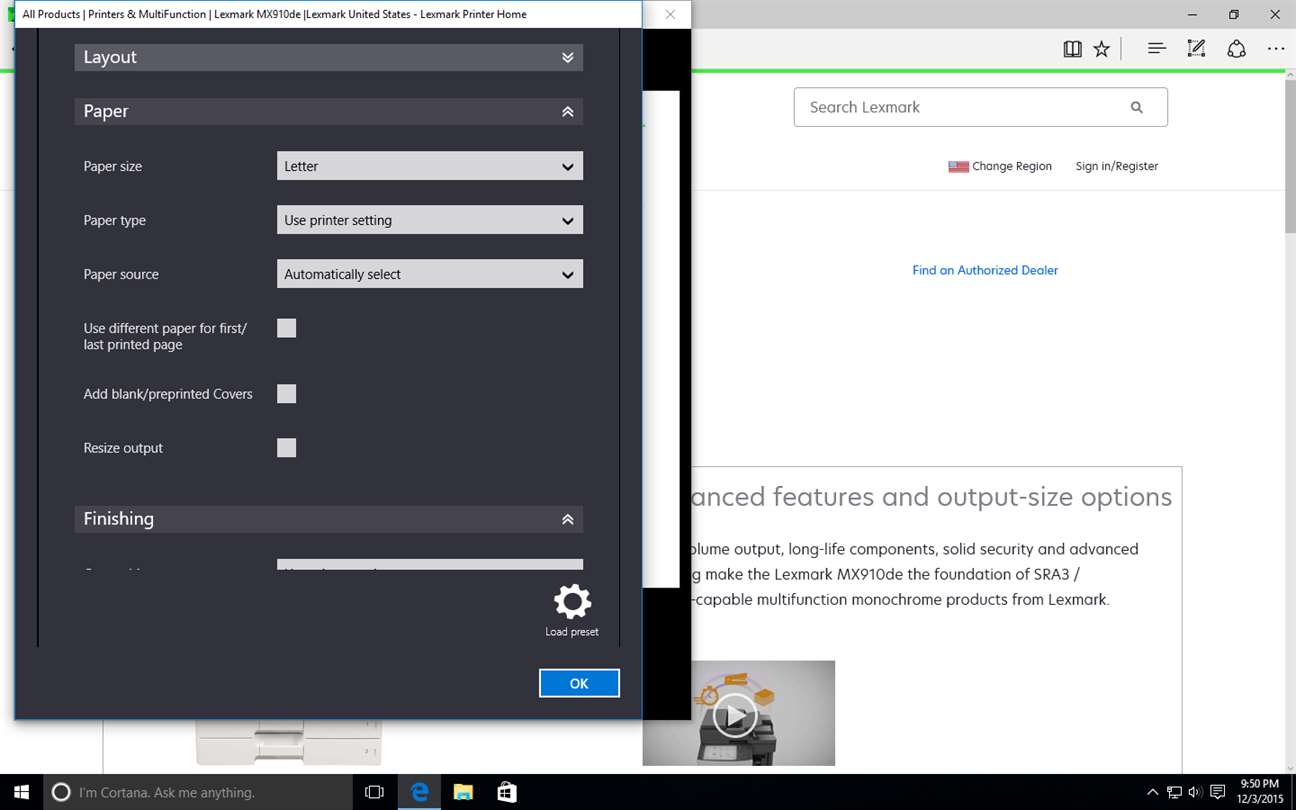
Task: Click the Sign in/Register link
Action: 1117,166
